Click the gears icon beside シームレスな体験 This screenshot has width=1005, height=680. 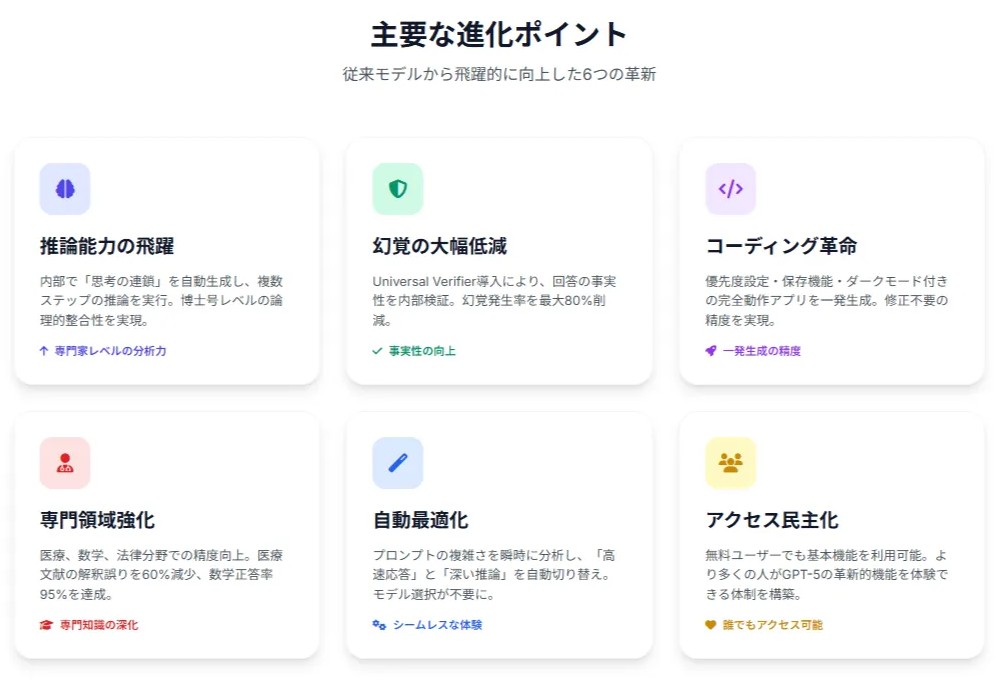379,625
